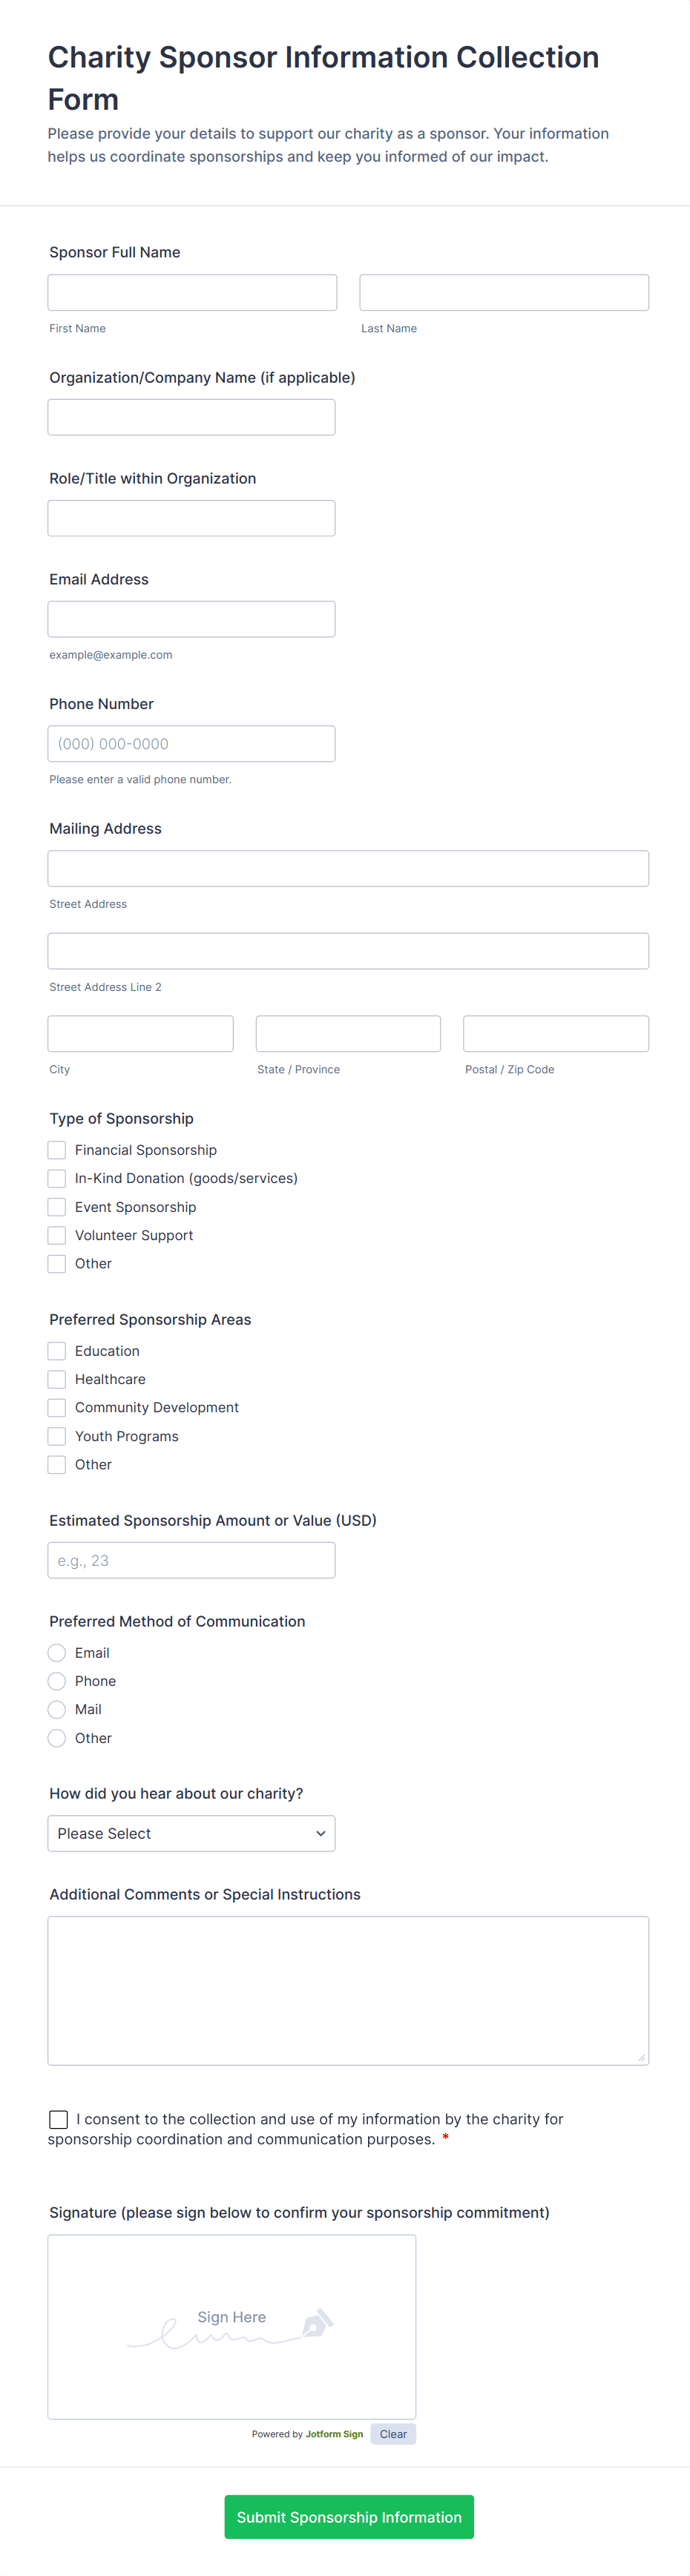
Task: Click the Phone Number field
Action: [x=191, y=744]
